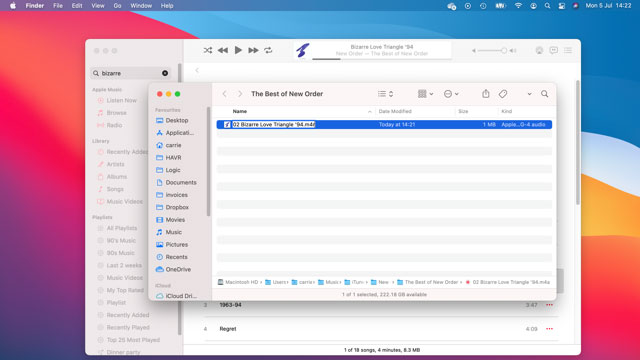This screenshot has height=360, width=640.
Task: Show lyrics in Music window
Action: click(553, 50)
